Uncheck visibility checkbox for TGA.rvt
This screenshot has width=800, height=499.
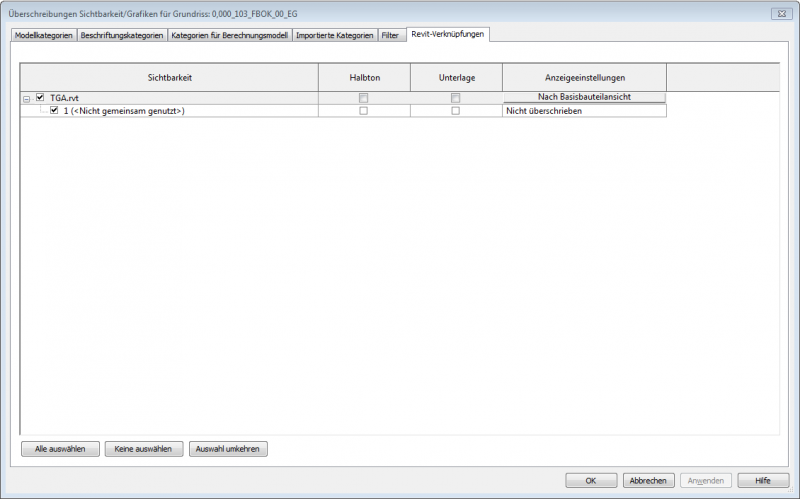40,98
